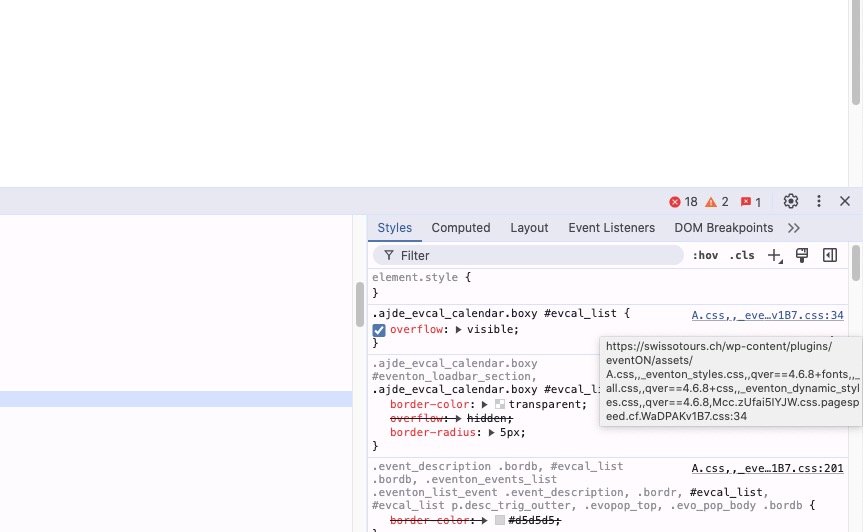Viewport: 863px width, 532px height.
Task: Click the .ajde_evcal_calendar.boxy #evcal_list selector
Action: 494,314
